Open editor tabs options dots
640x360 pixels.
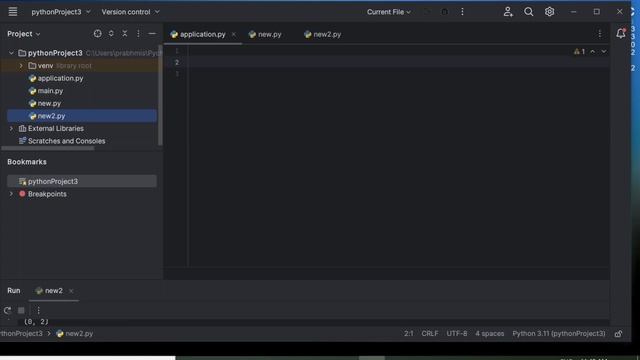600,34
